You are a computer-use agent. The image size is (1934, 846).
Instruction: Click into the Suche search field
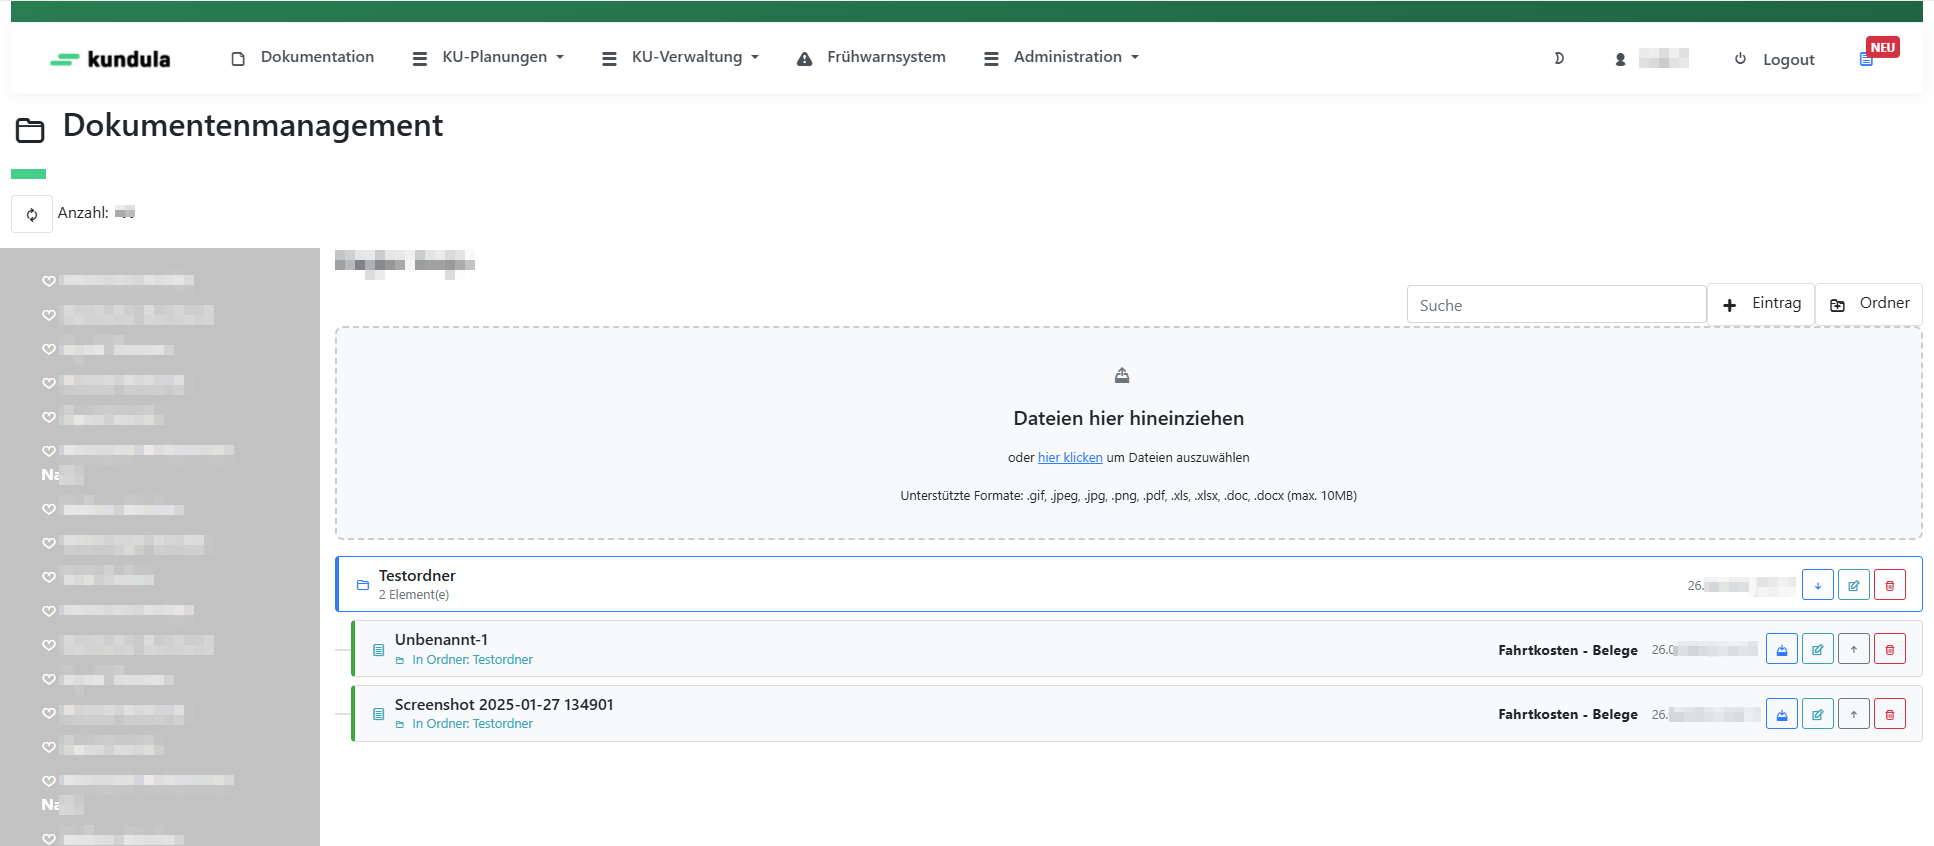1555,305
